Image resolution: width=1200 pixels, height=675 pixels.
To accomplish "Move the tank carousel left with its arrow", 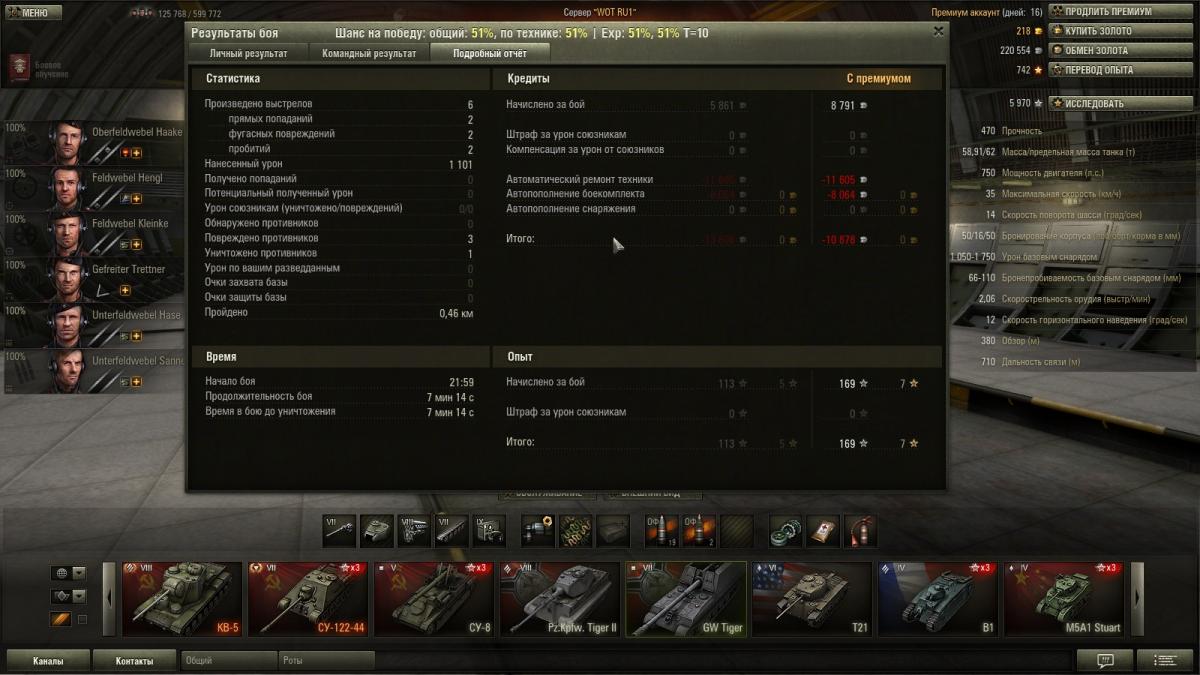I will coord(110,598).
